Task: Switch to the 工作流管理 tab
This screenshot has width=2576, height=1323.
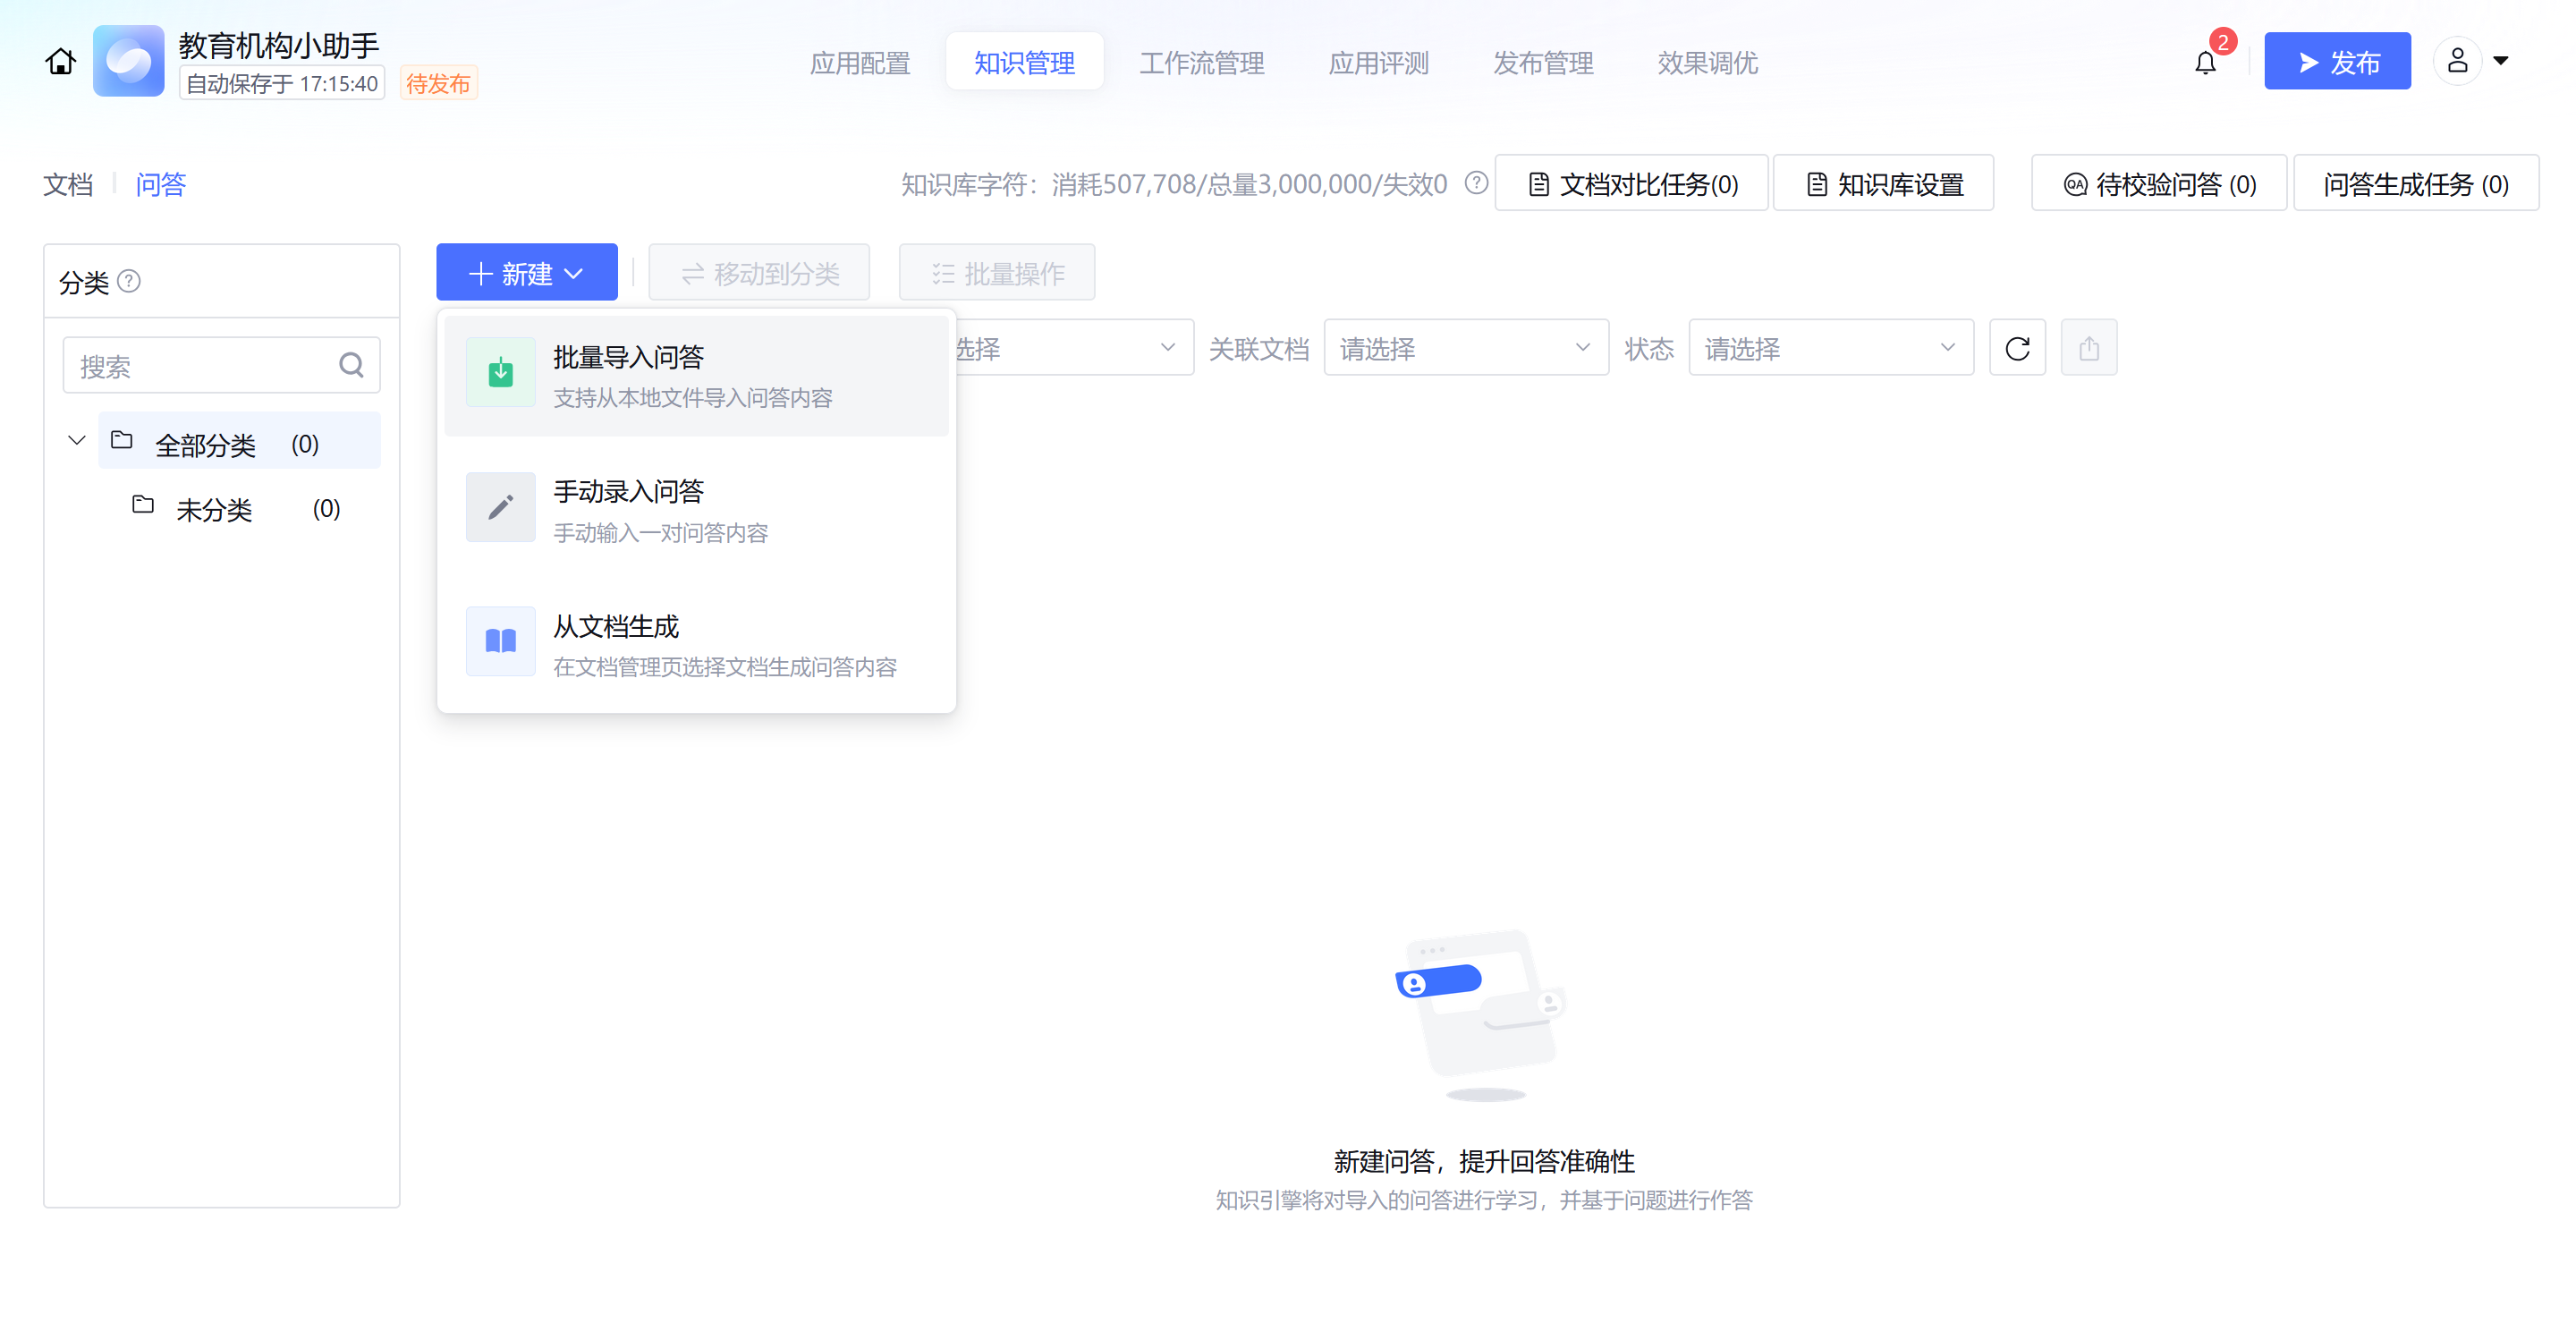Action: click(x=1201, y=63)
